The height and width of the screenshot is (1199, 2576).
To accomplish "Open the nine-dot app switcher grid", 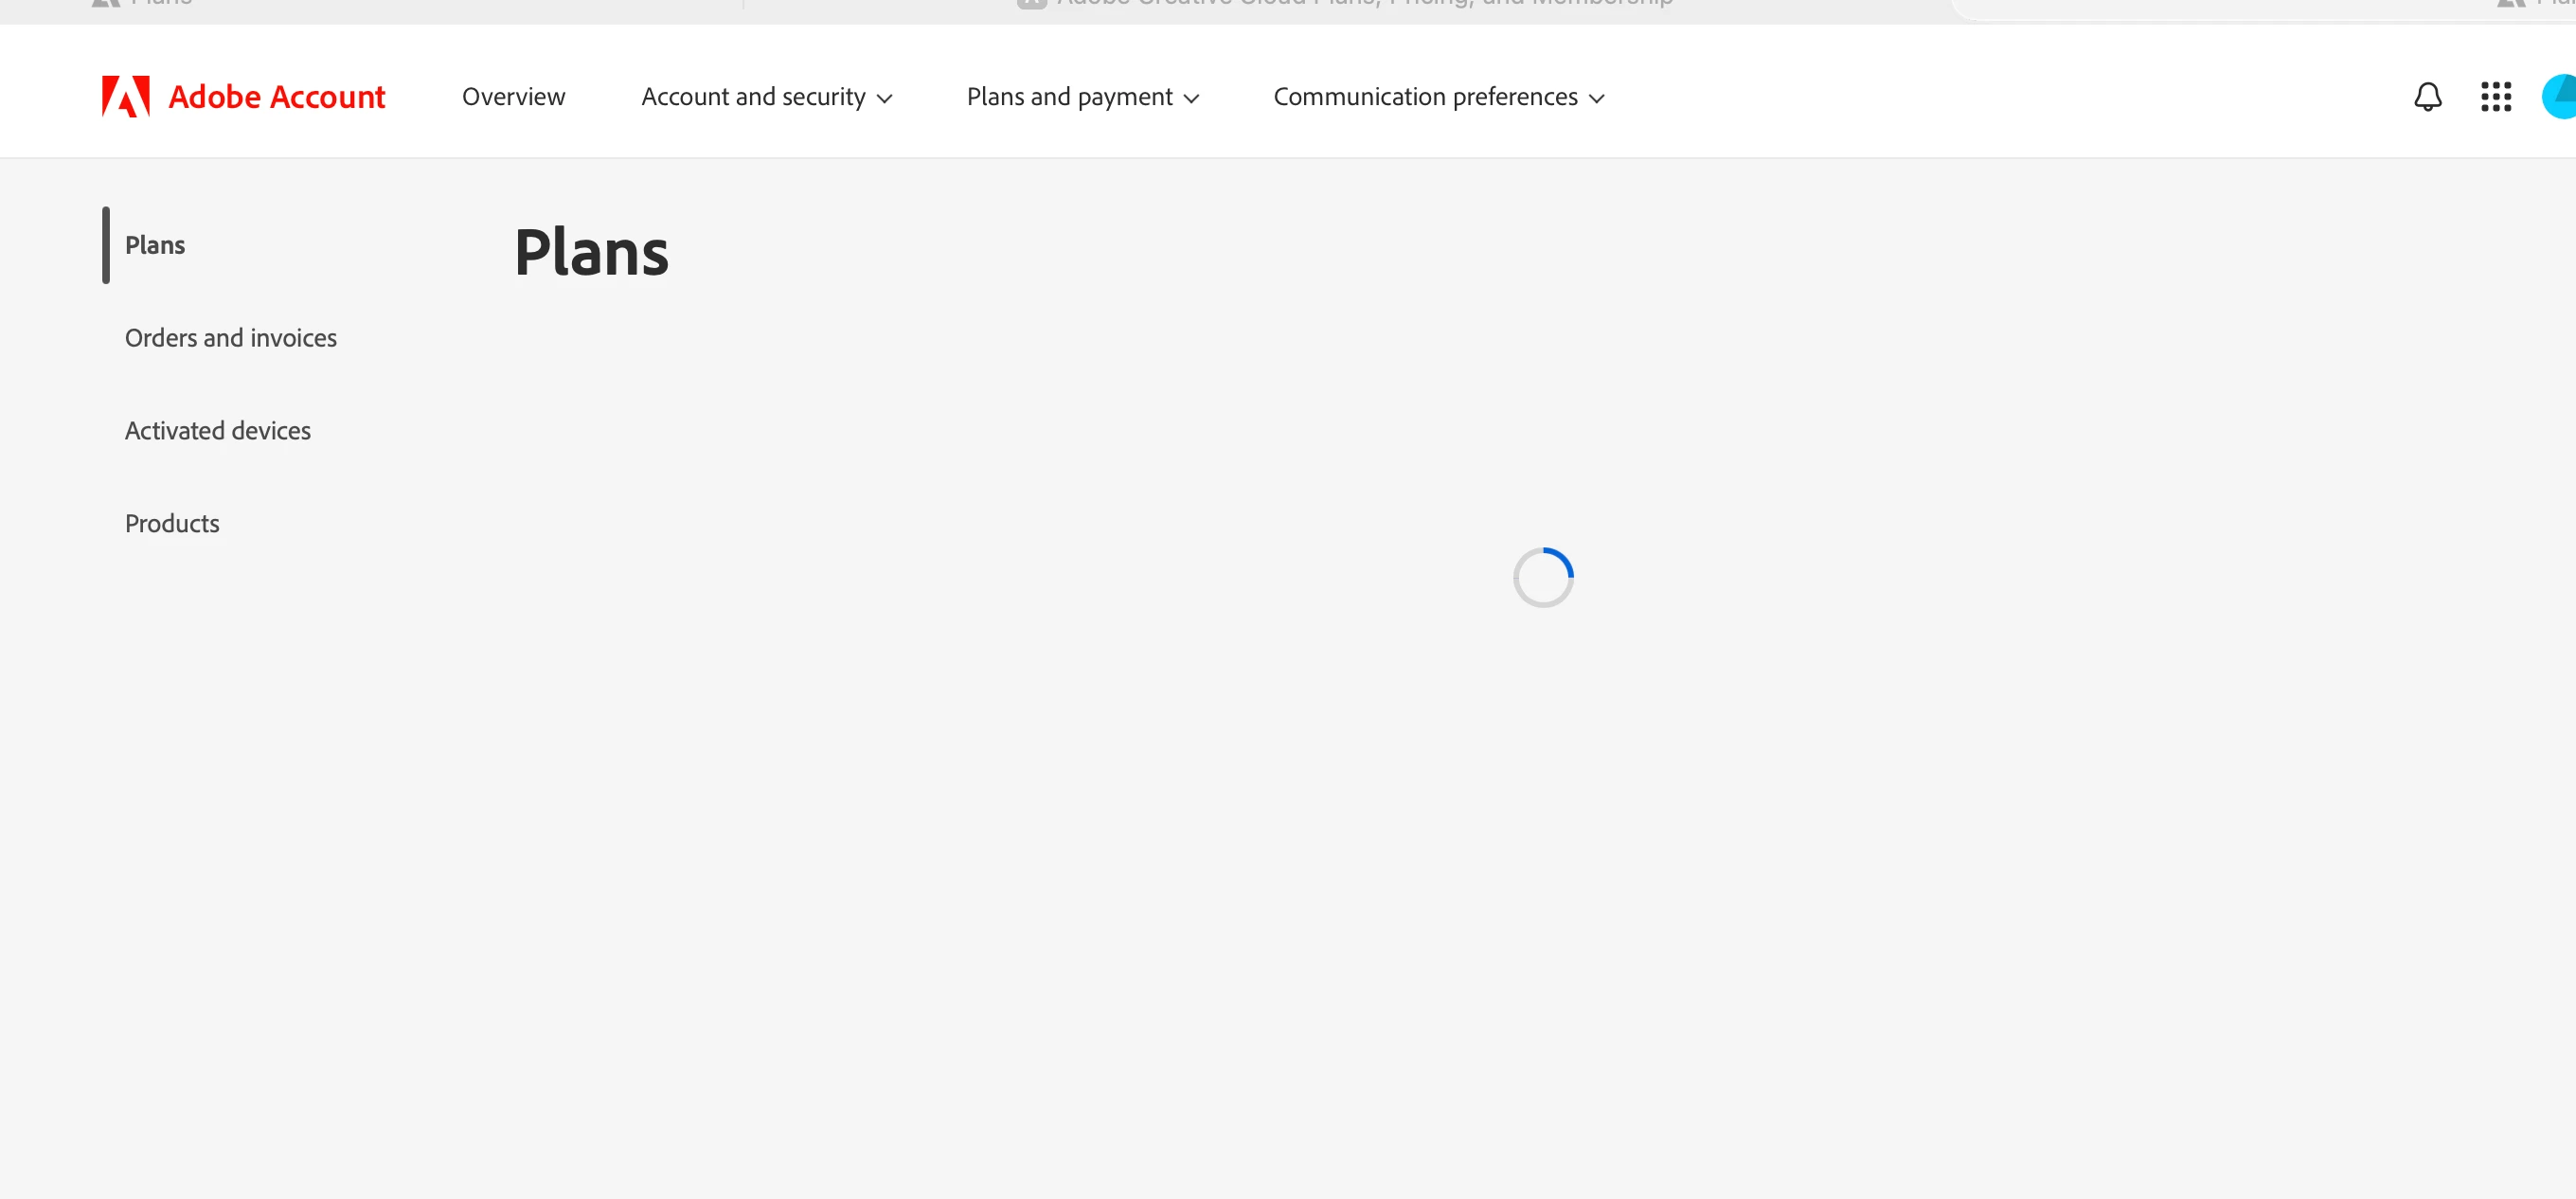I will tap(2495, 97).
